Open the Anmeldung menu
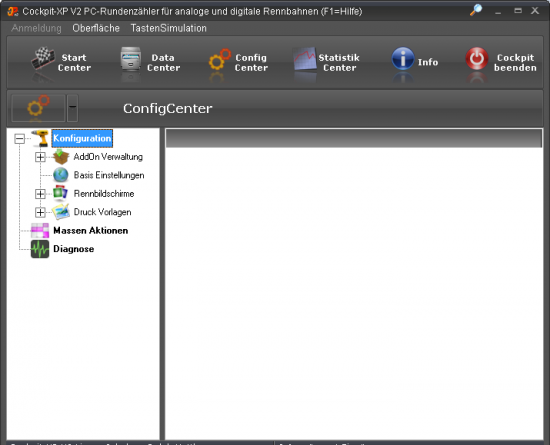Screen dimensions: 550x445 (36, 28)
